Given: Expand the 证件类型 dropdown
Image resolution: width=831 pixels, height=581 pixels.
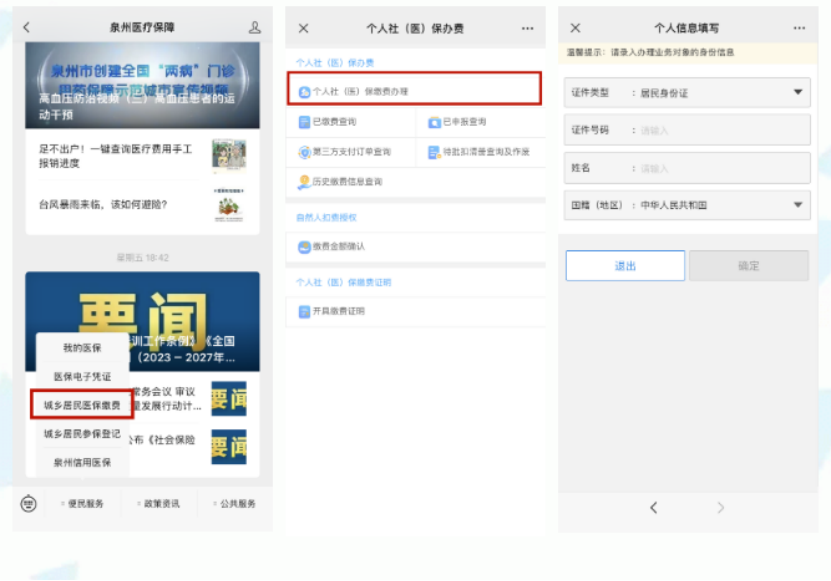Looking at the screenshot, I should [797, 93].
